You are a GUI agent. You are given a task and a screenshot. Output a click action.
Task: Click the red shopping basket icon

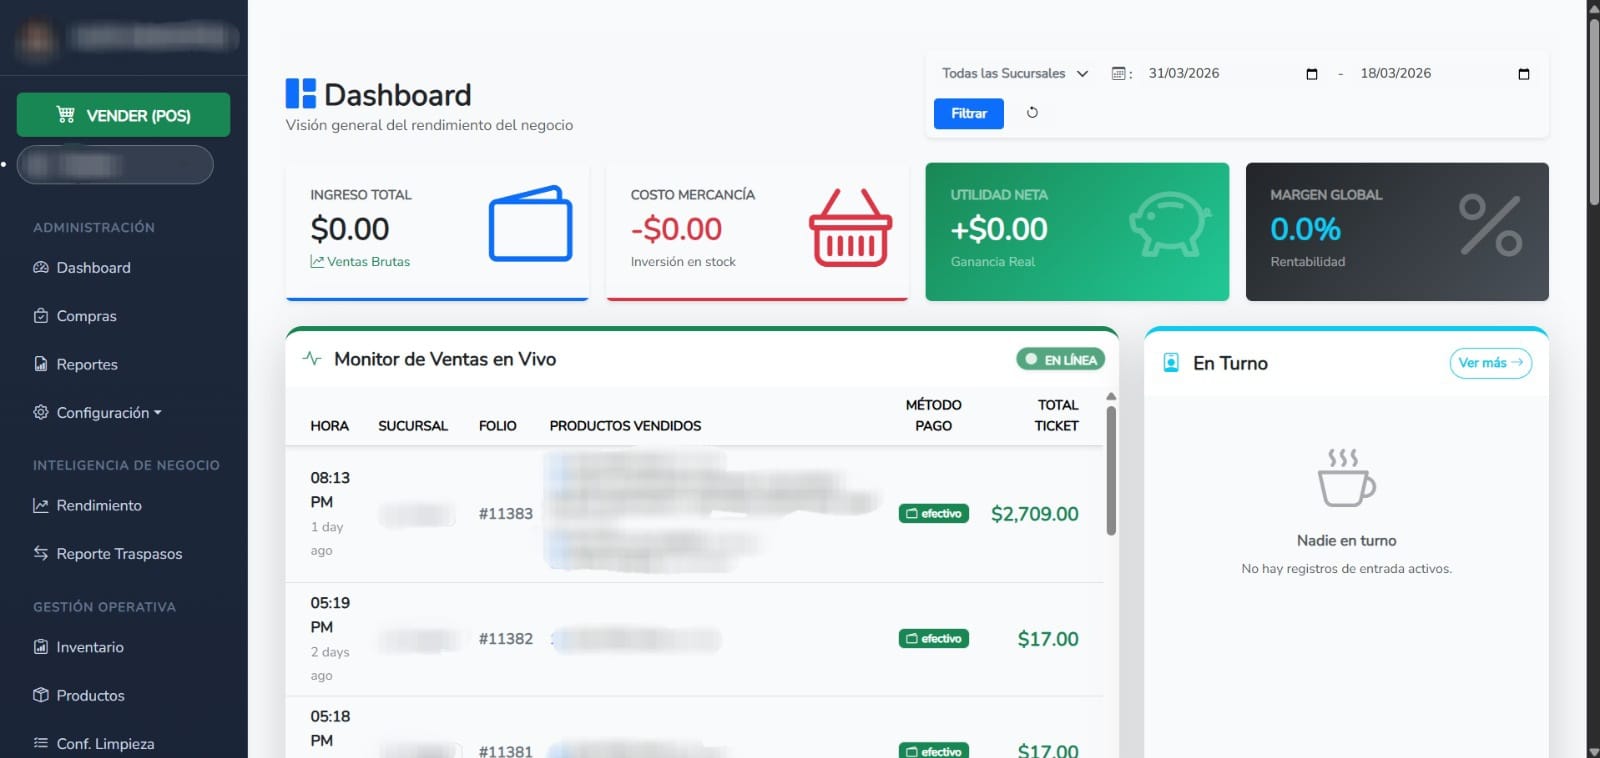click(x=850, y=228)
